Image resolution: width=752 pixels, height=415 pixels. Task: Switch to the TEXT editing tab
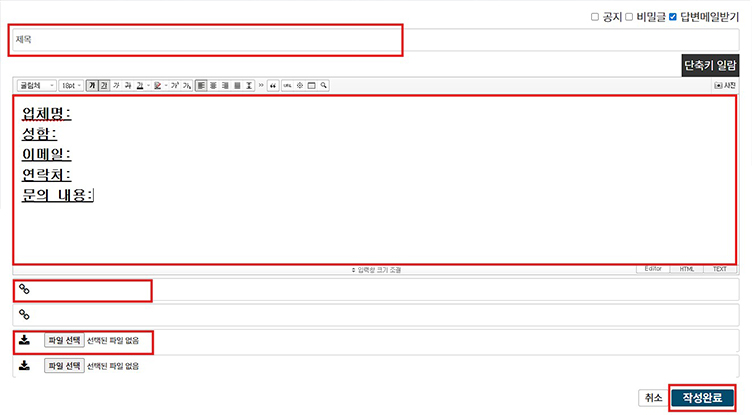(720, 269)
